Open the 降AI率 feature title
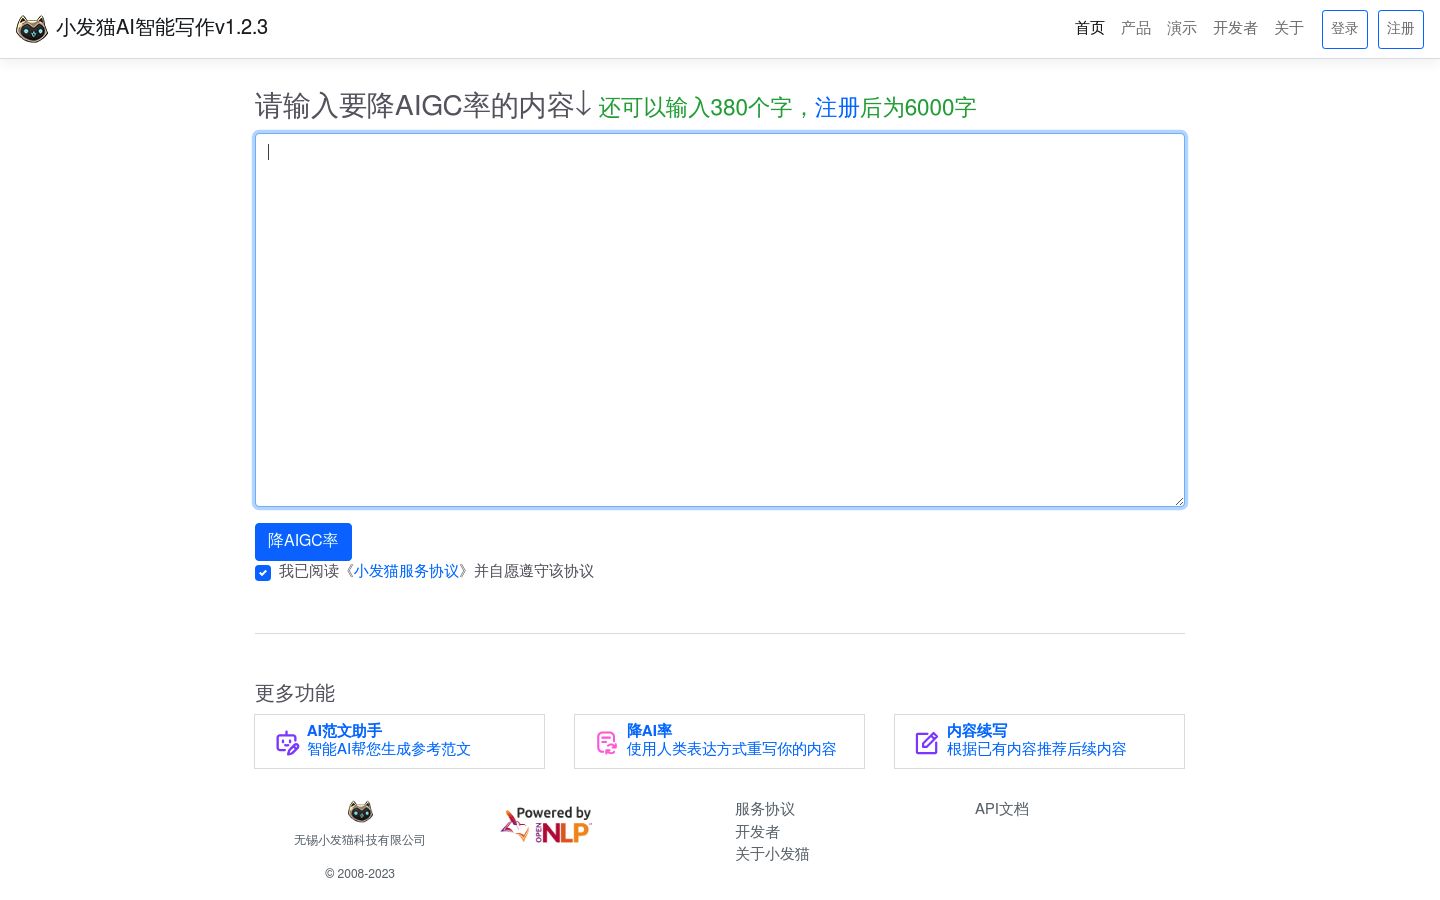The width and height of the screenshot is (1440, 900). pyautogui.click(x=649, y=731)
